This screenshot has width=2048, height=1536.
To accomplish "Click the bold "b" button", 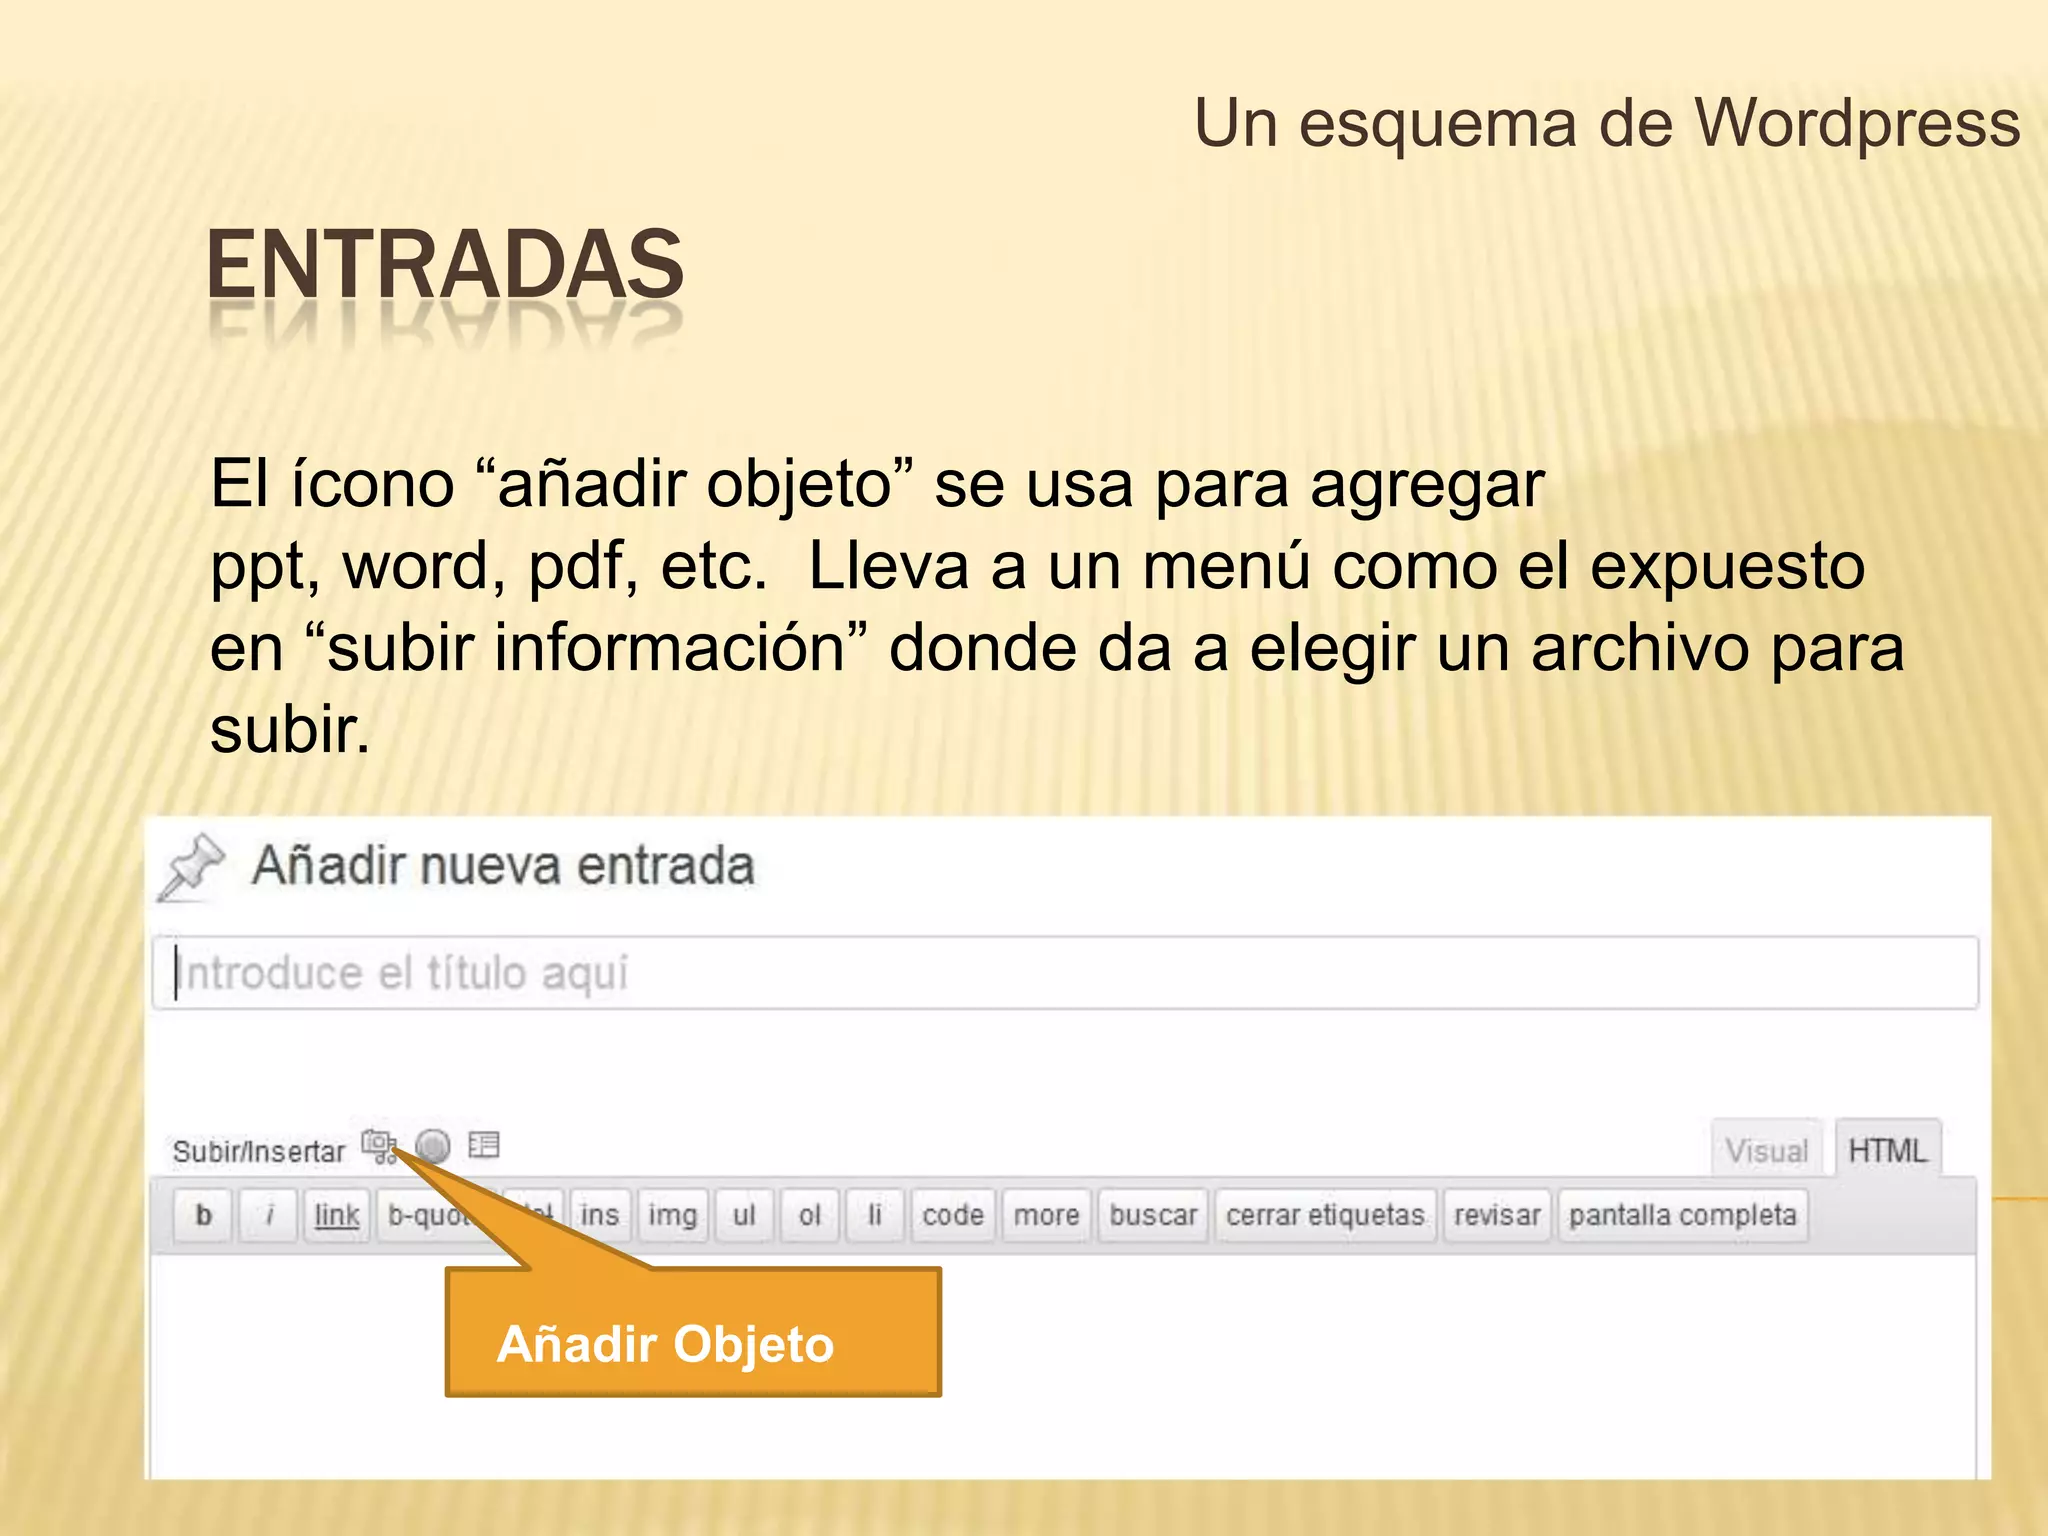I will click(203, 1215).
